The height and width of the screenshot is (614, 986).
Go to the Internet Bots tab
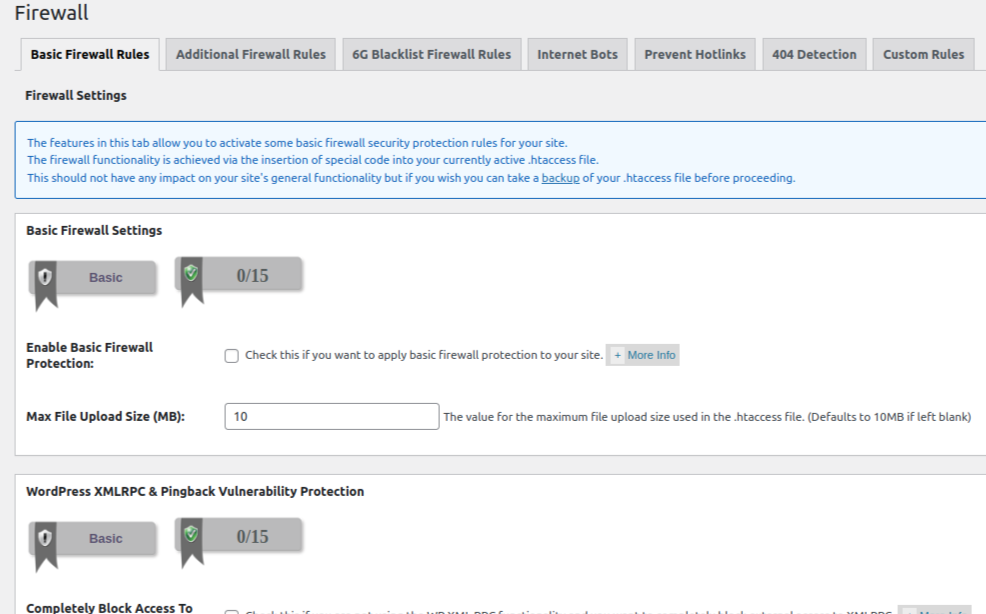coord(577,55)
